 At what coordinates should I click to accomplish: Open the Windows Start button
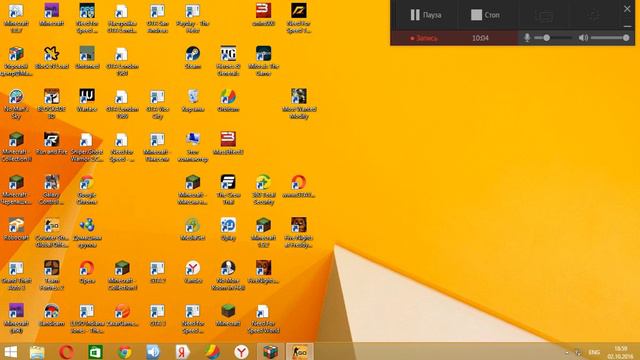11,352
